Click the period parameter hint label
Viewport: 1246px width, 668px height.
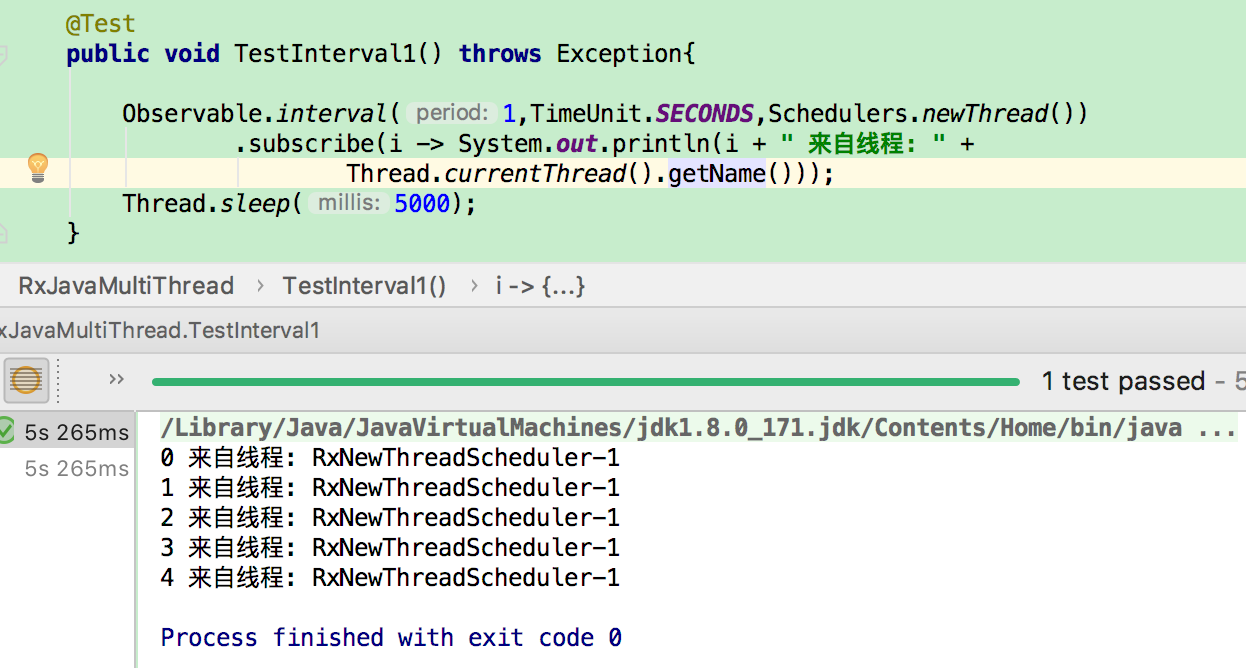449,113
